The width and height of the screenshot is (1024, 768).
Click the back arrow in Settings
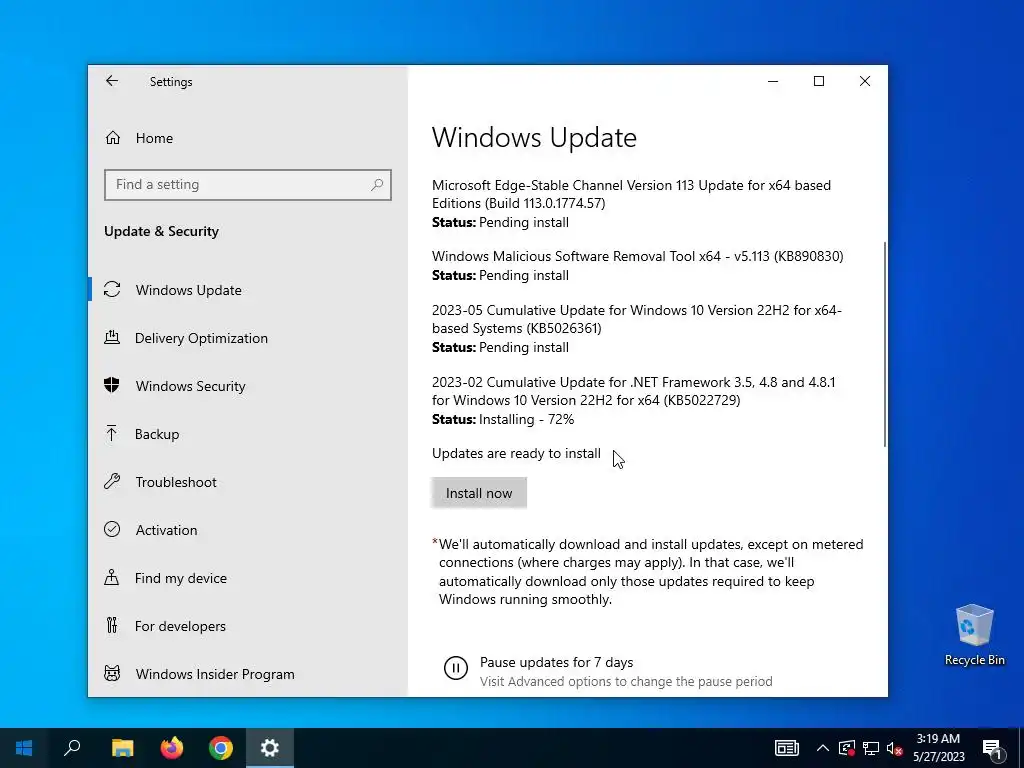pos(112,81)
